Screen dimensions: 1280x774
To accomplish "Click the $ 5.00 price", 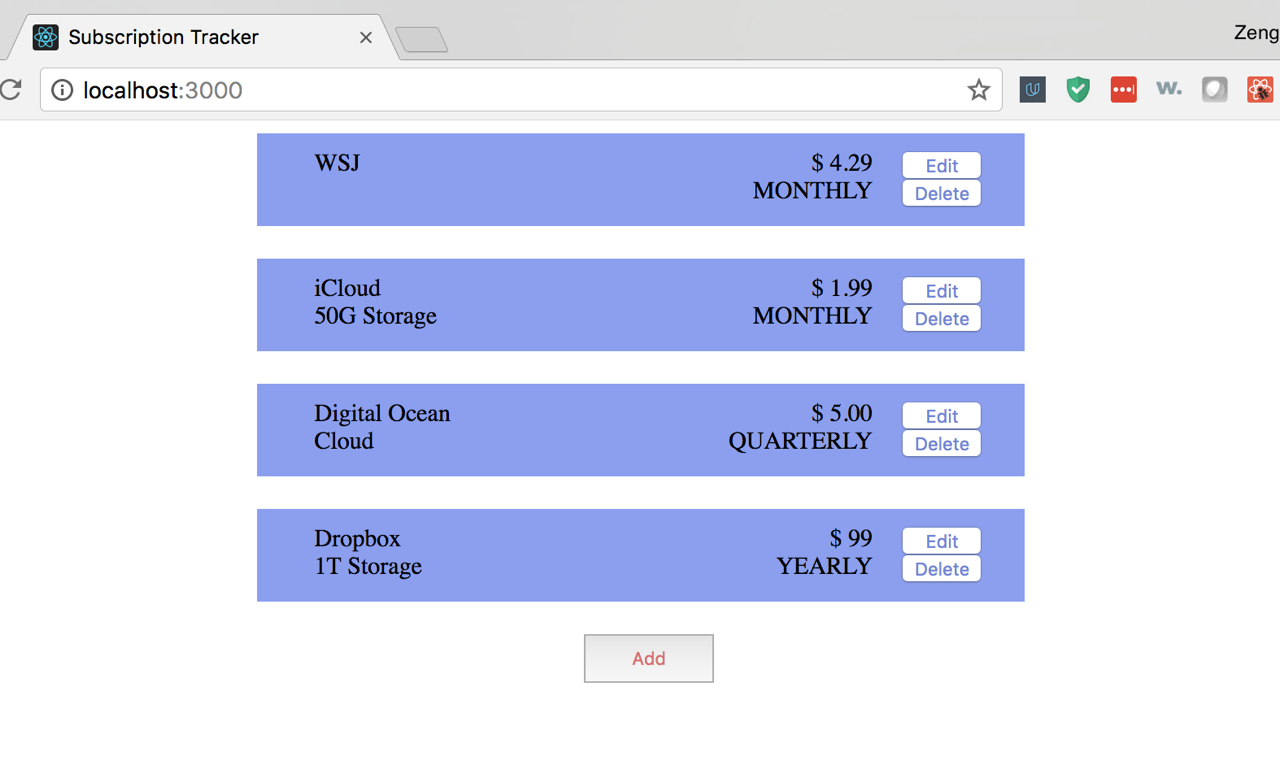I will [842, 413].
